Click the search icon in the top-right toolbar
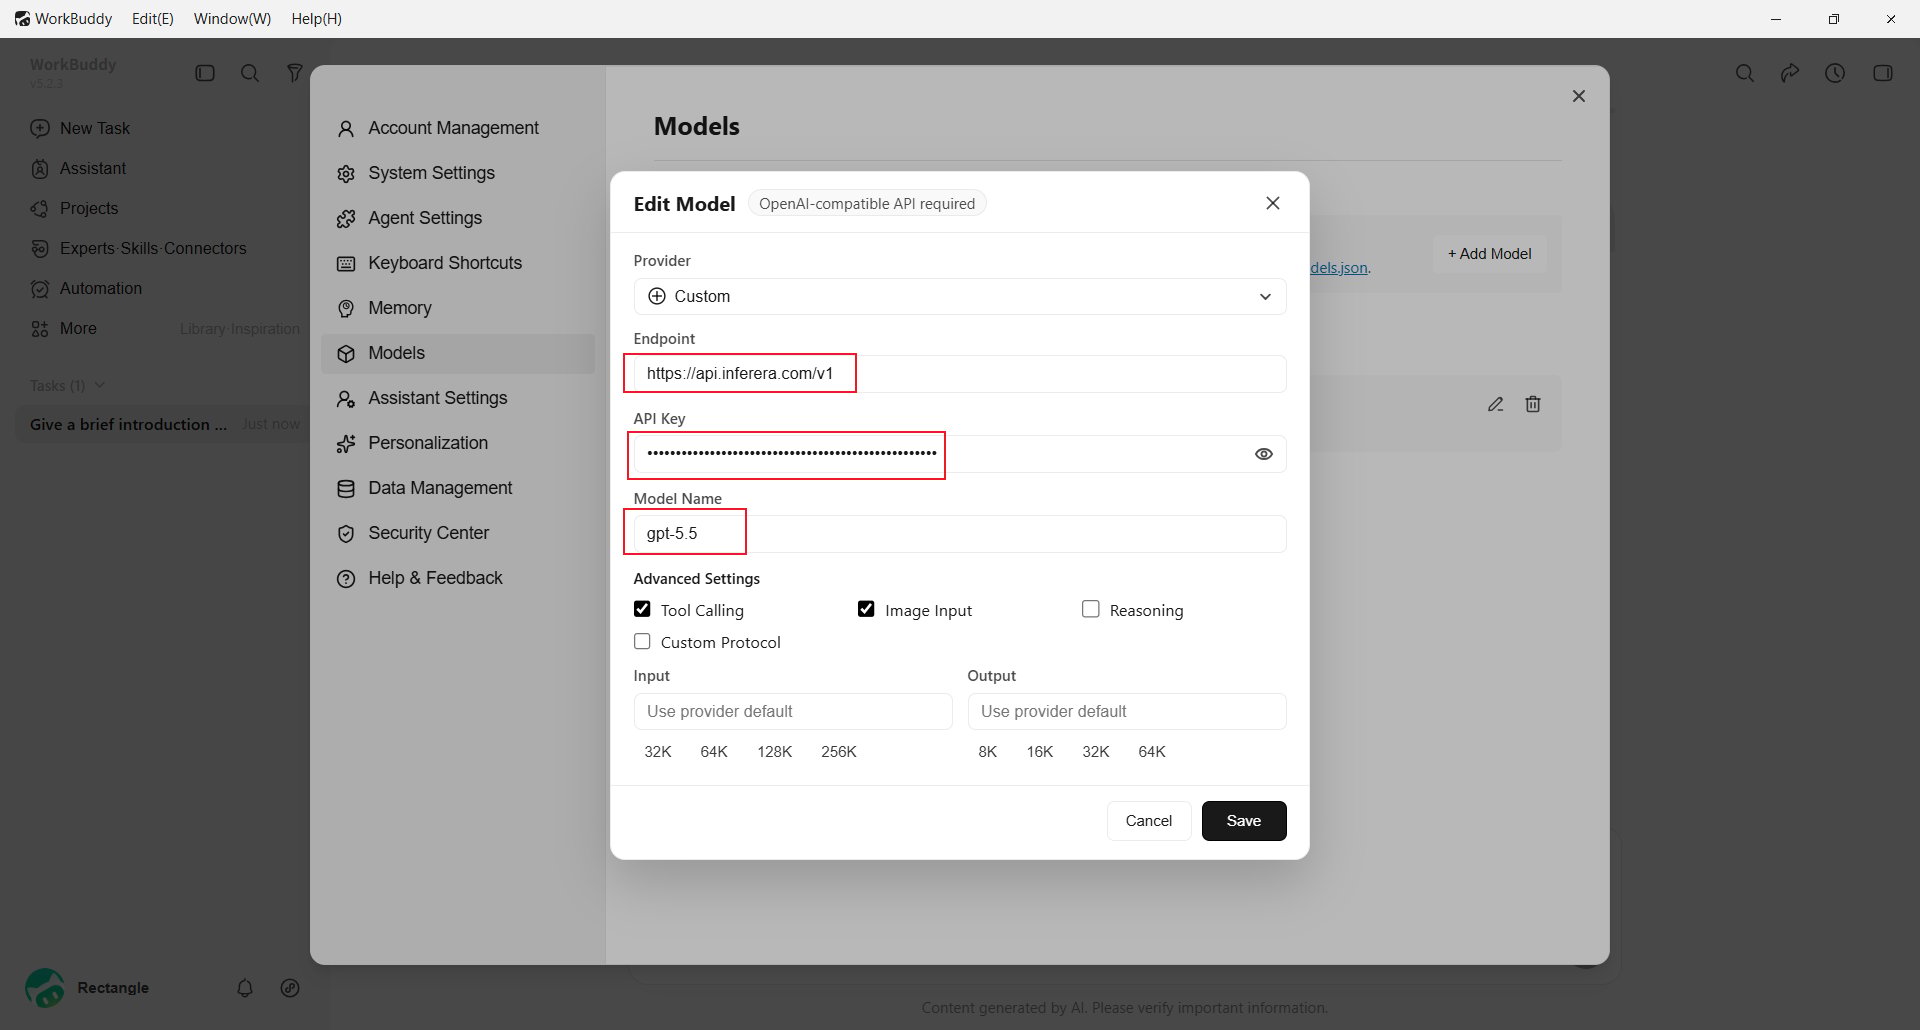 1745,73
